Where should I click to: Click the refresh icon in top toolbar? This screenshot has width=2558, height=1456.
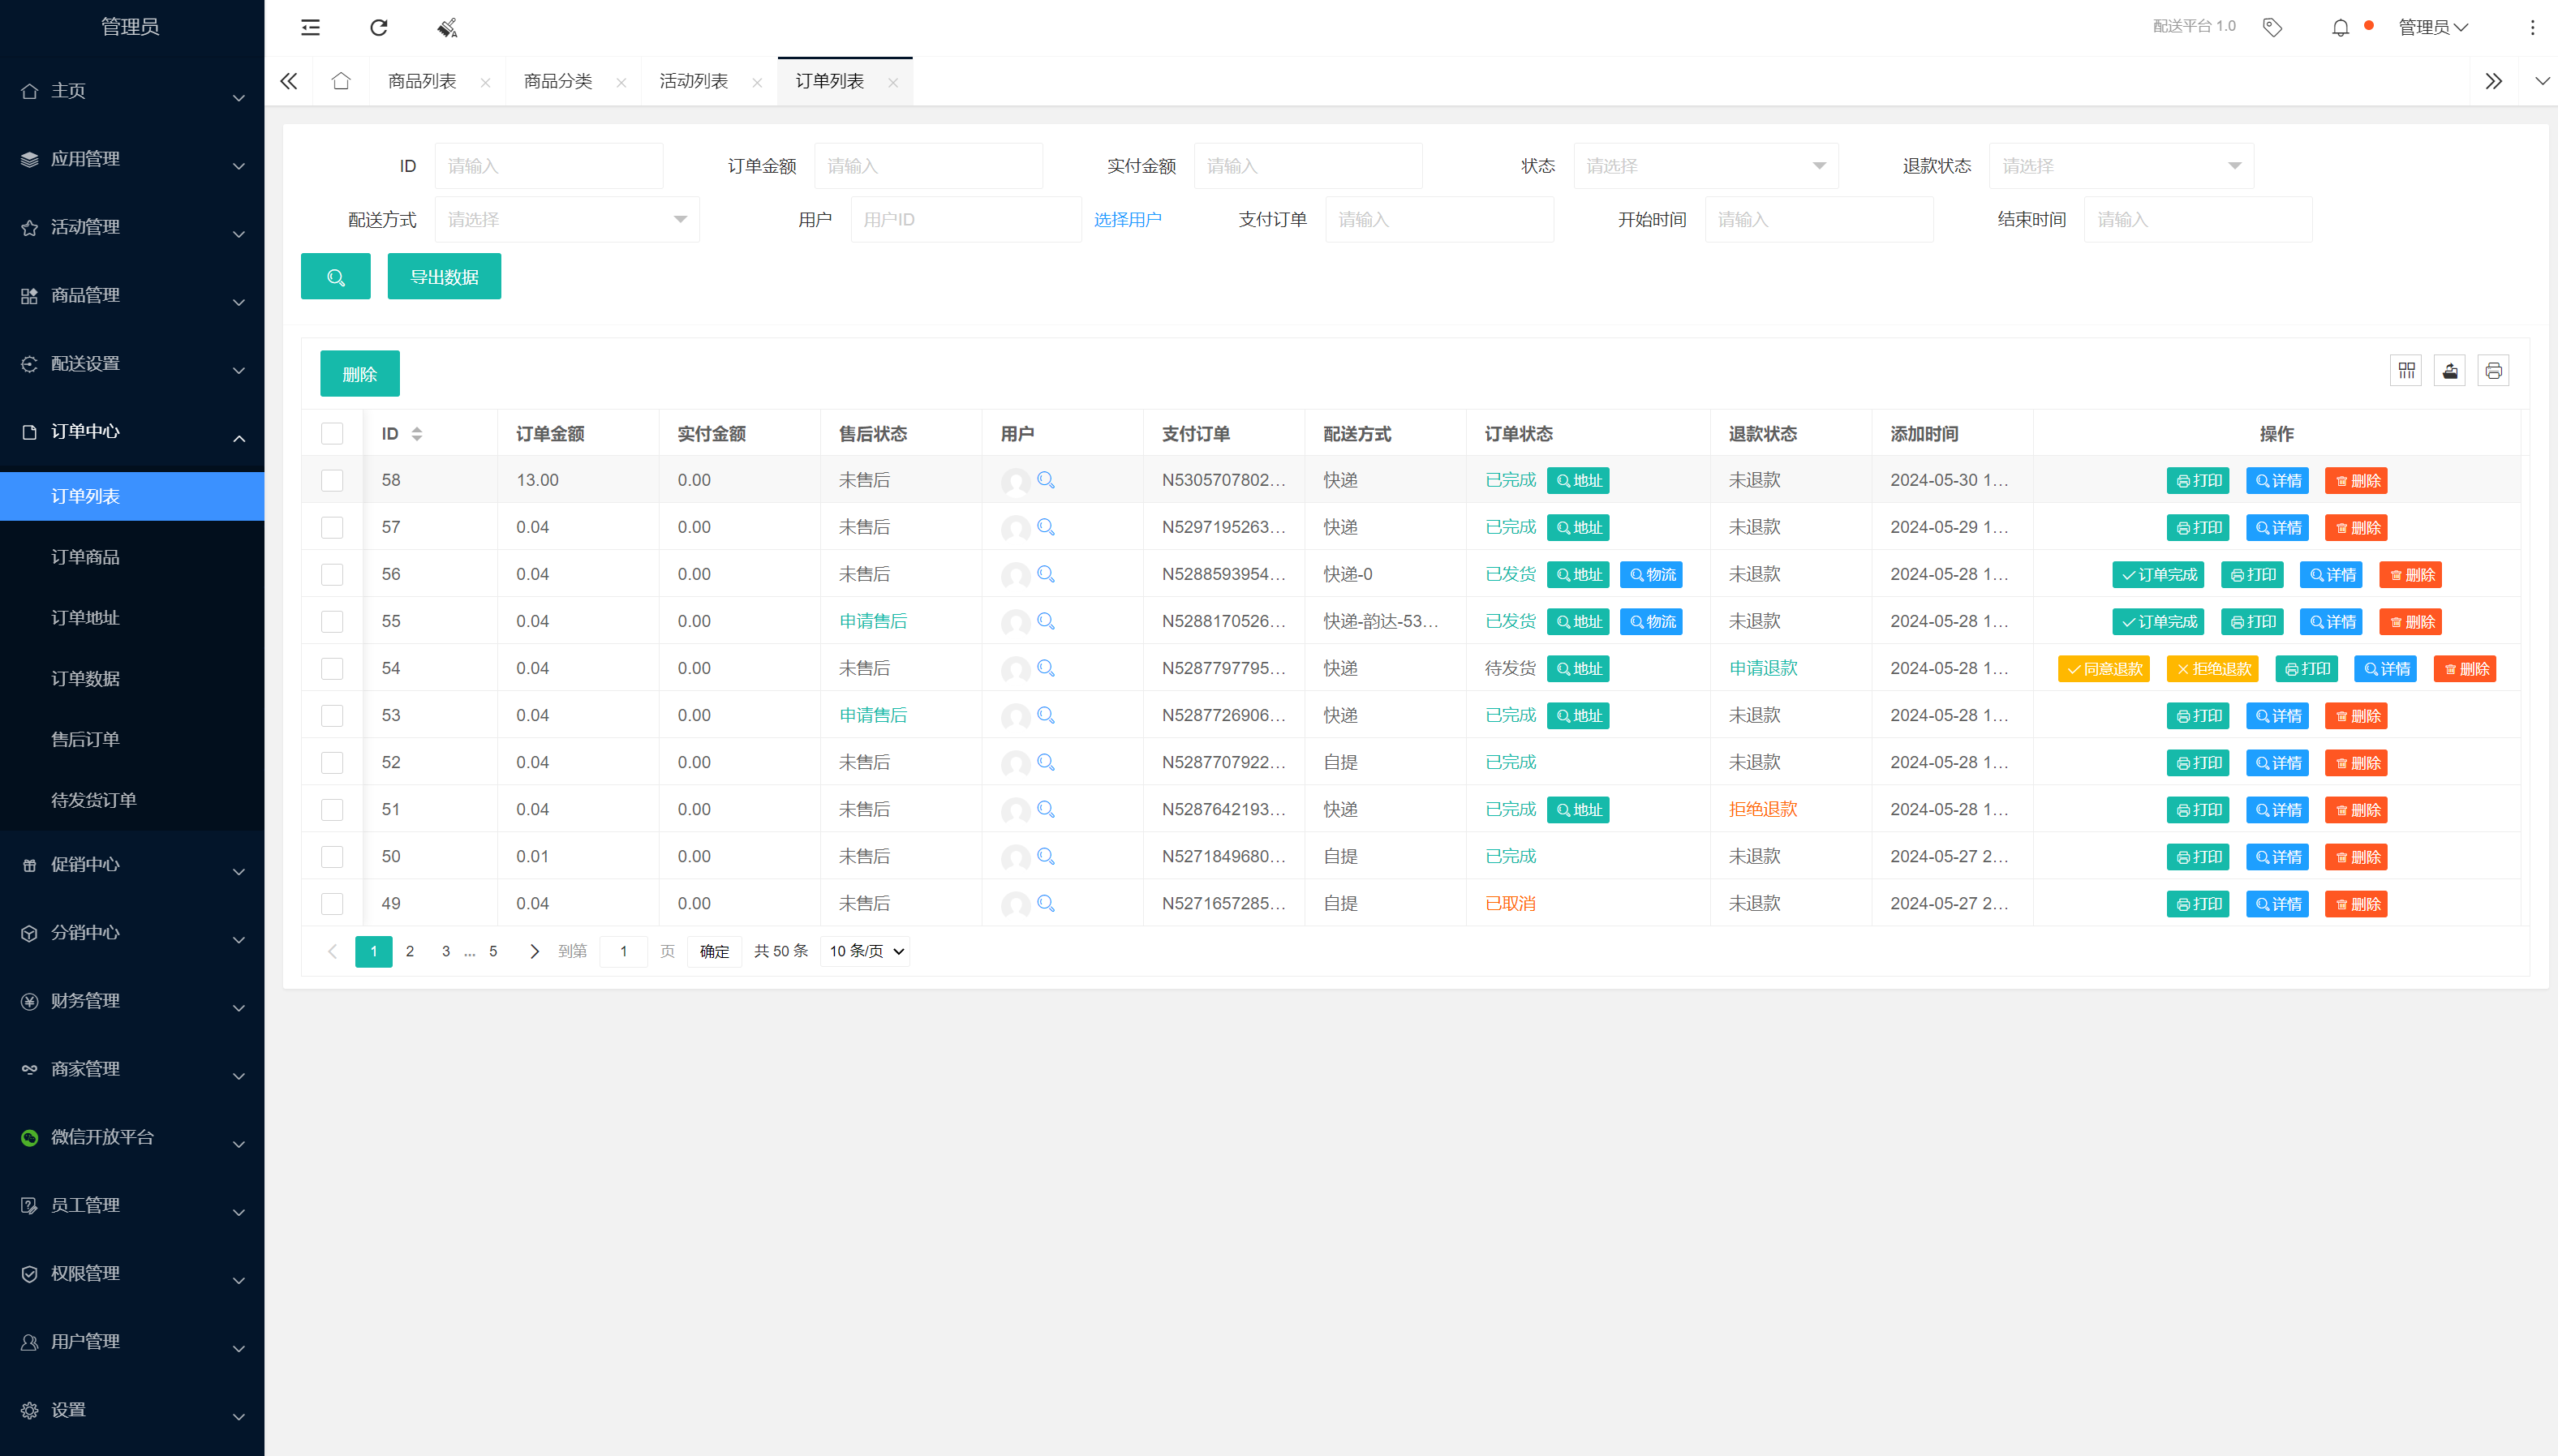pyautogui.click(x=378, y=27)
